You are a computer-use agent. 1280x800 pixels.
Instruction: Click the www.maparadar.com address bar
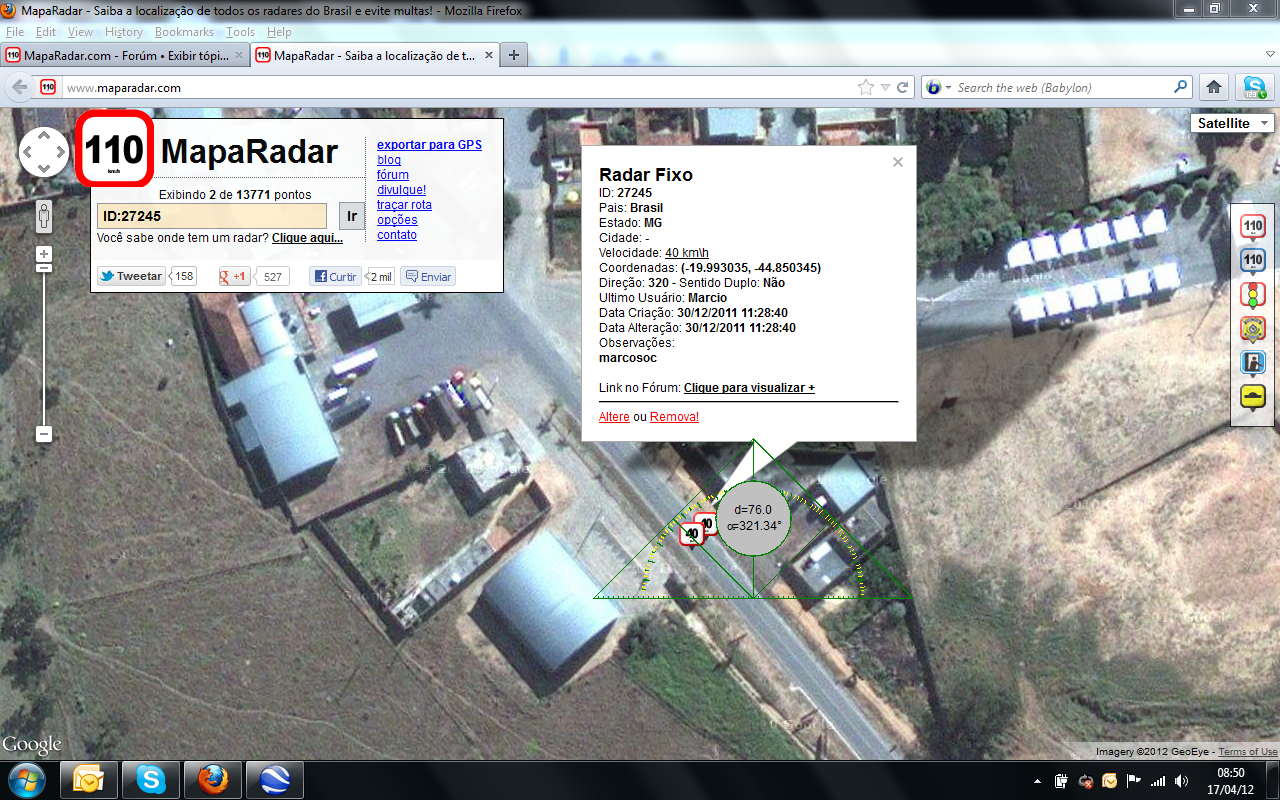pos(458,87)
